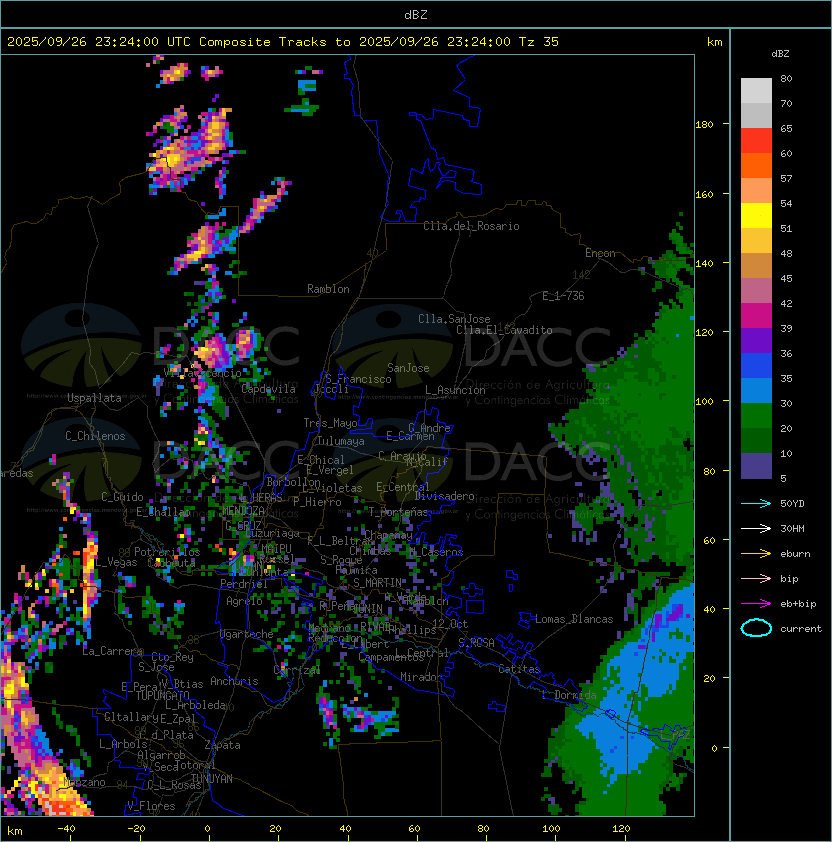This screenshot has height=842, width=832.
Task: Click the L_Vegas map label
Action: pyautogui.click(x=116, y=562)
